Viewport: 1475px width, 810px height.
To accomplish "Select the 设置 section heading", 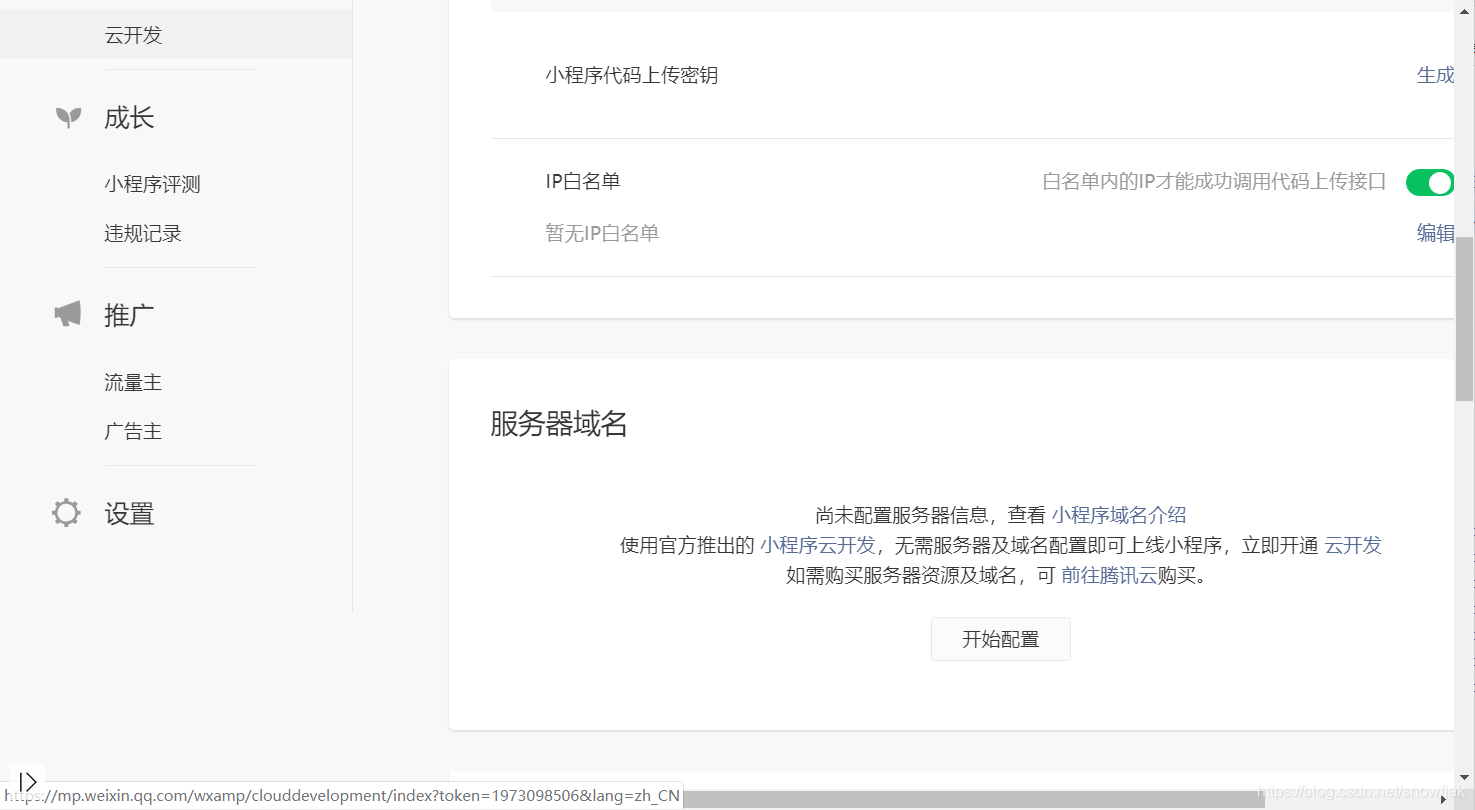I will click(x=129, y=513).
